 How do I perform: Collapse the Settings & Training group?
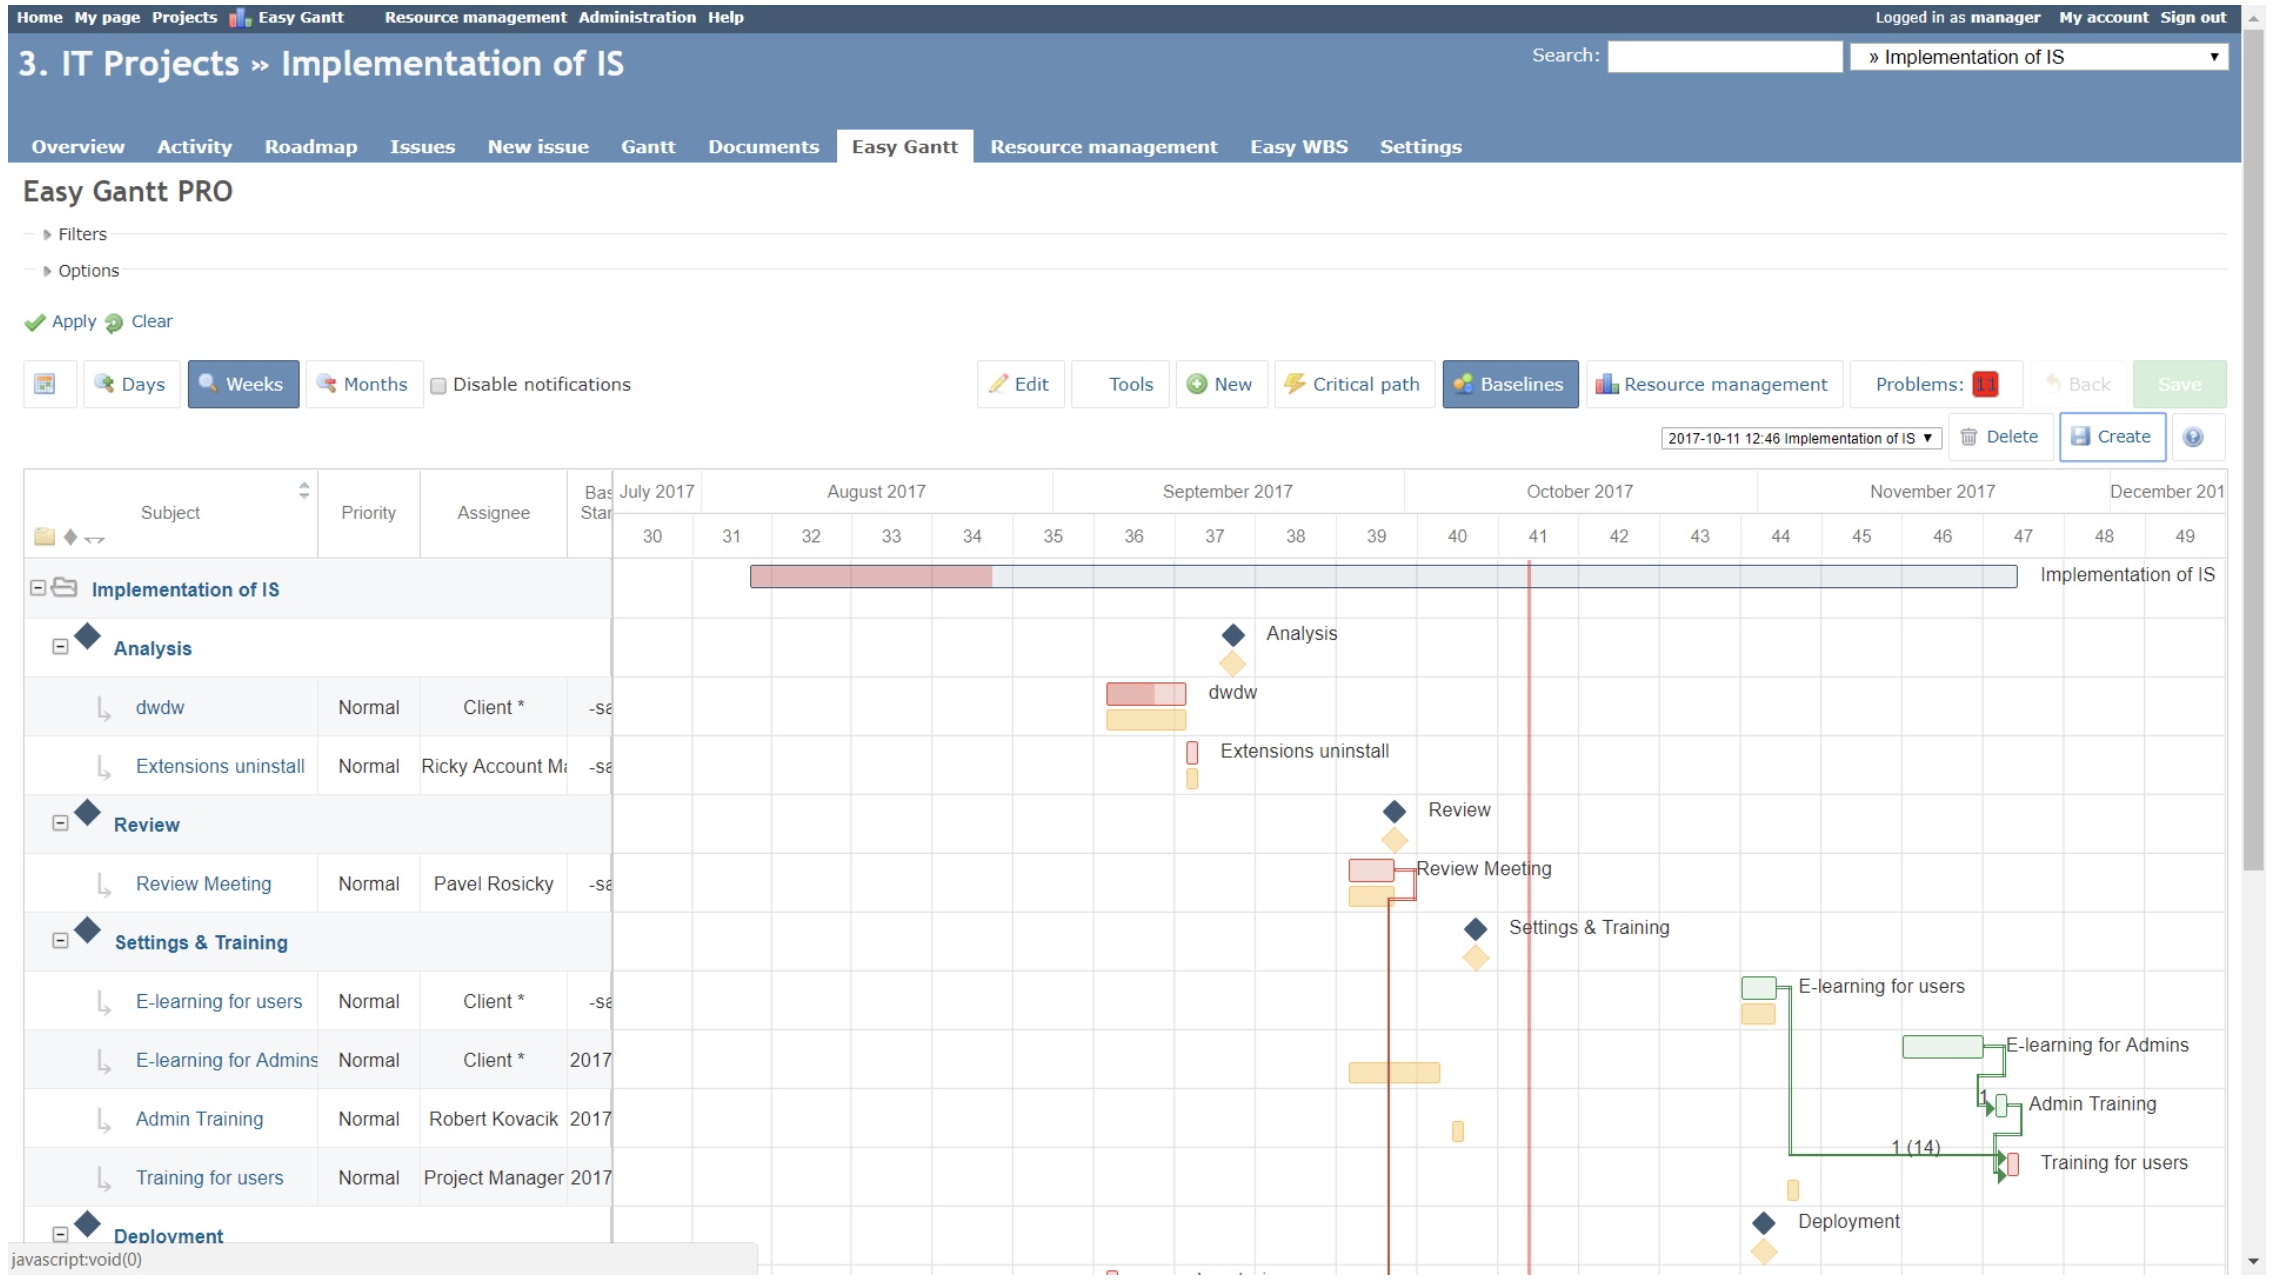[x=60, y=941]
